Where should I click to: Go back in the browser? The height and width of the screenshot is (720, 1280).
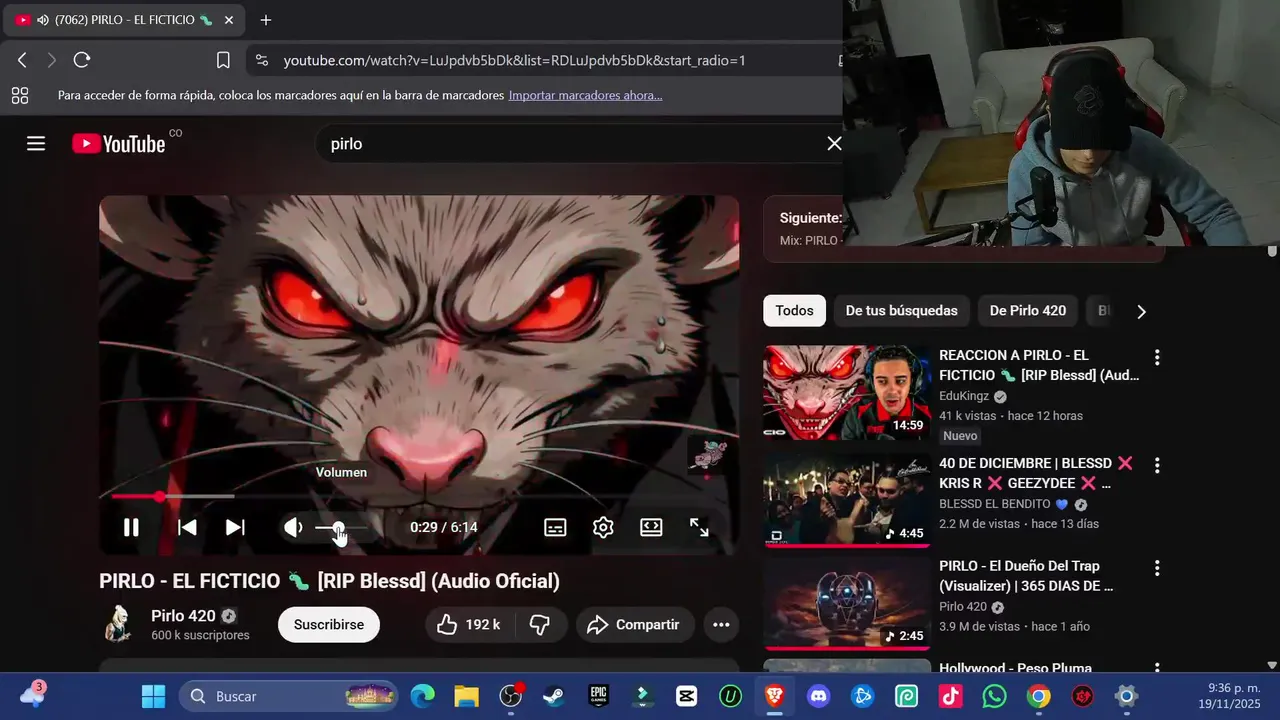(22, 60)
